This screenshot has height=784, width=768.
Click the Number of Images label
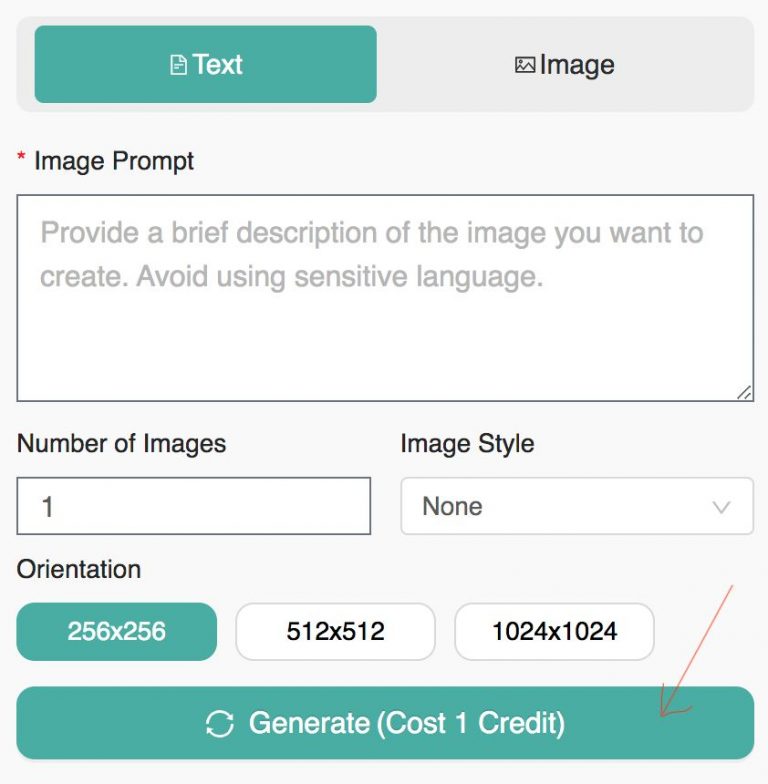[x=122, y=444]
